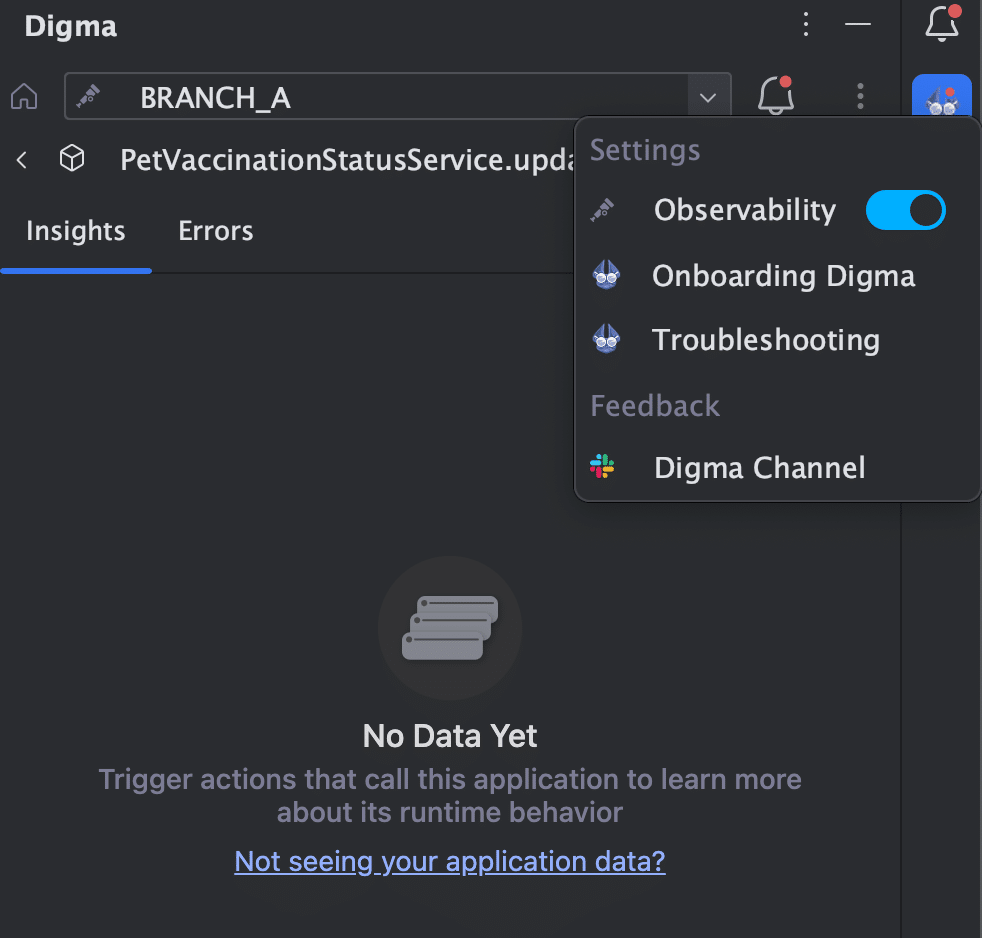Go to Digma home icon
Screen dimensions: 982x938
click(24, 96)
